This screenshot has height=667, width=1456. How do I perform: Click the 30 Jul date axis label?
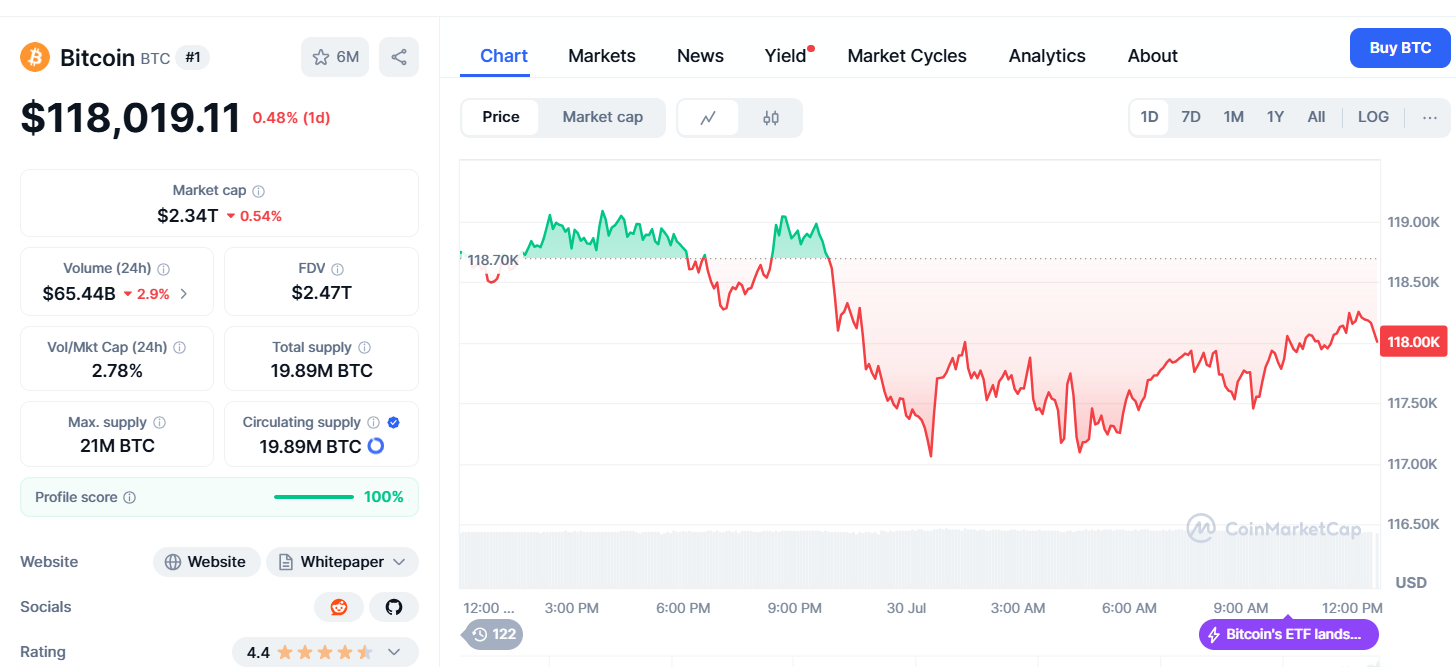pyautogui.click(x=907, y=608)
